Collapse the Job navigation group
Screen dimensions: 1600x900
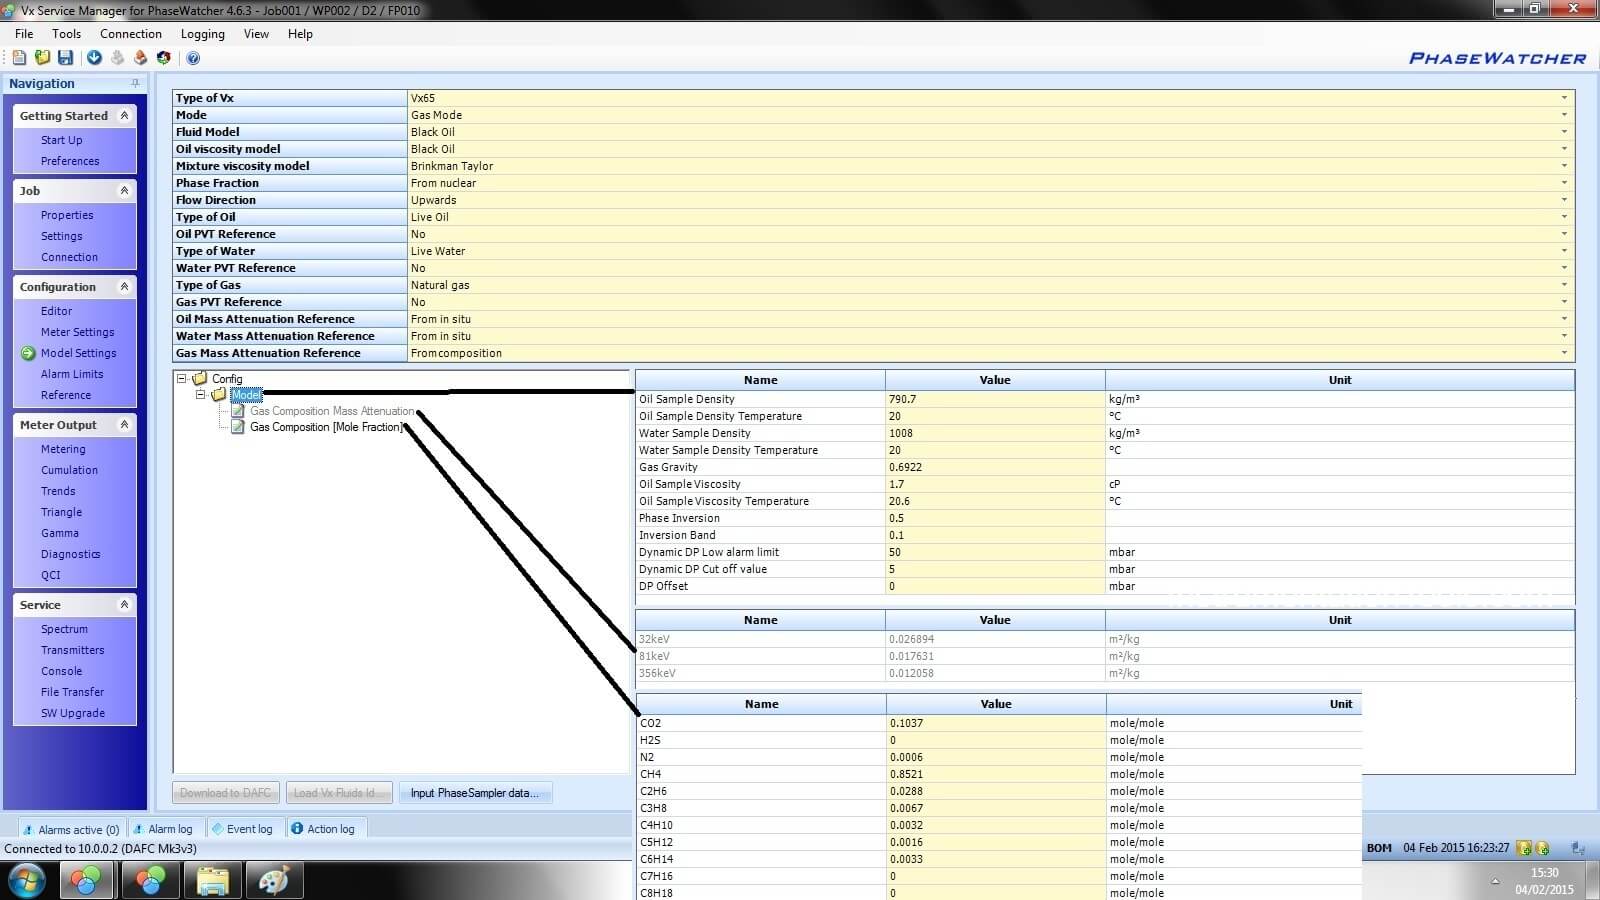(x=124, y=191)
